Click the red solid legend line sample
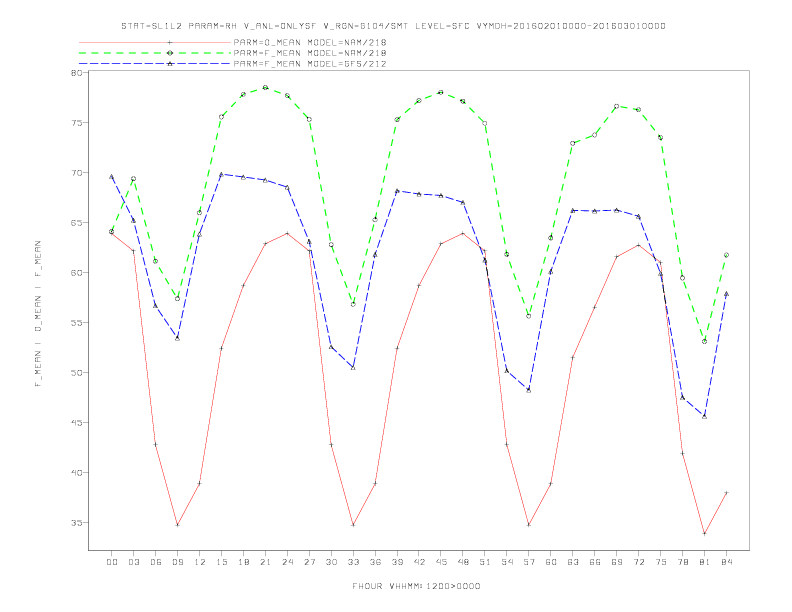Screen dimensions: 792x612 coord(155,42)
